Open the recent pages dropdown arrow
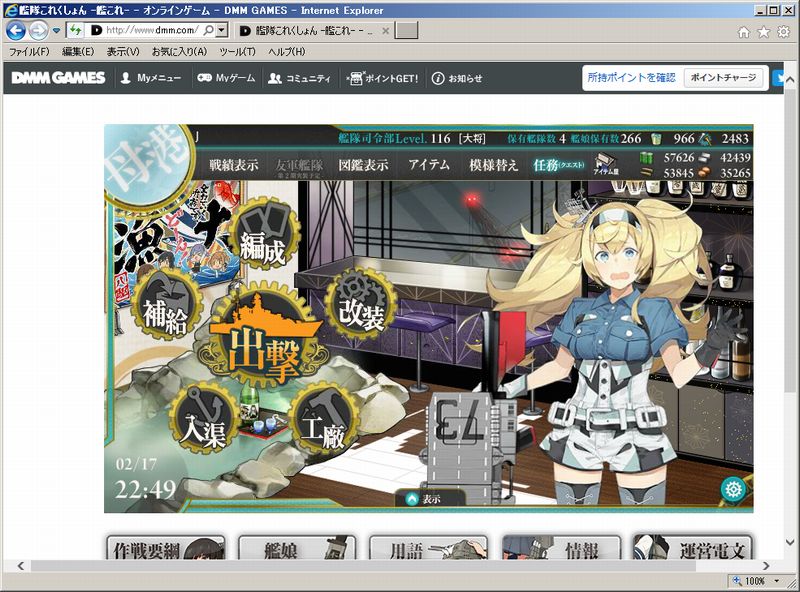 pyautogui.click(x=57, y=31)
